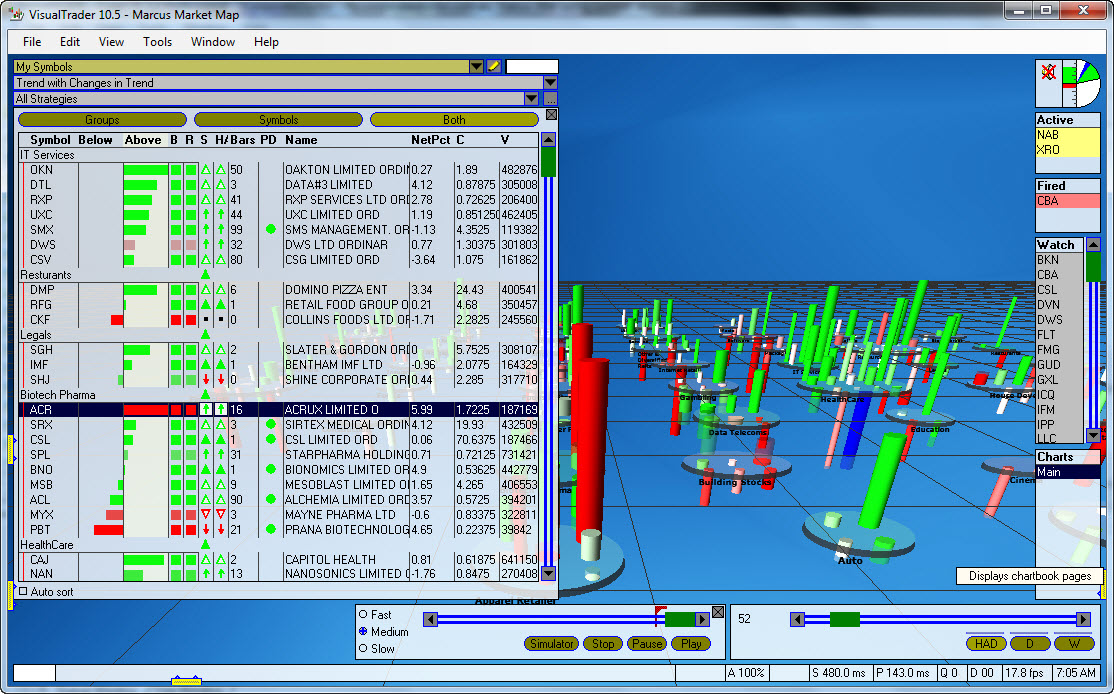1114x694 pixels.
Task: Toggle the HAD button
Action: [985, 644]
